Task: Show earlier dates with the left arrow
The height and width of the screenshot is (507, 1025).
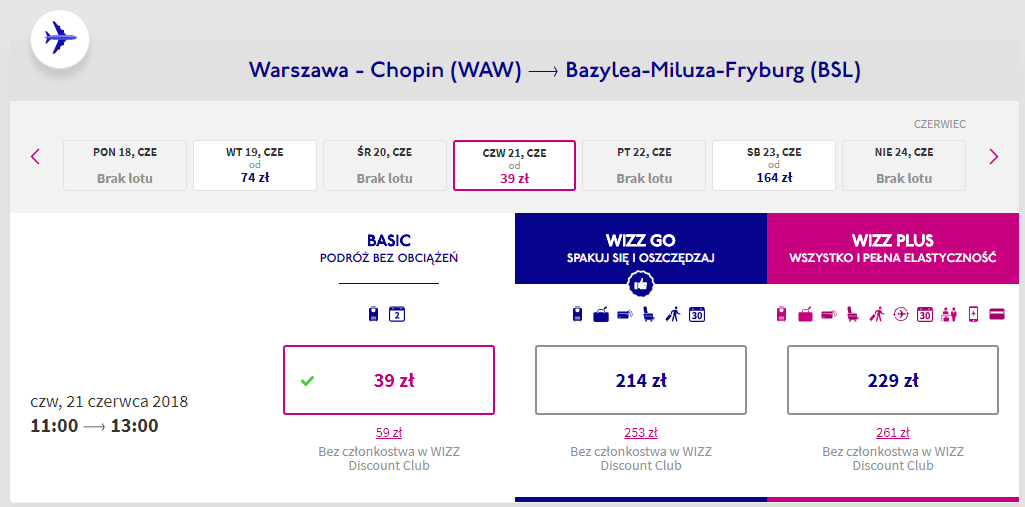Action: (x=36, y=156)
